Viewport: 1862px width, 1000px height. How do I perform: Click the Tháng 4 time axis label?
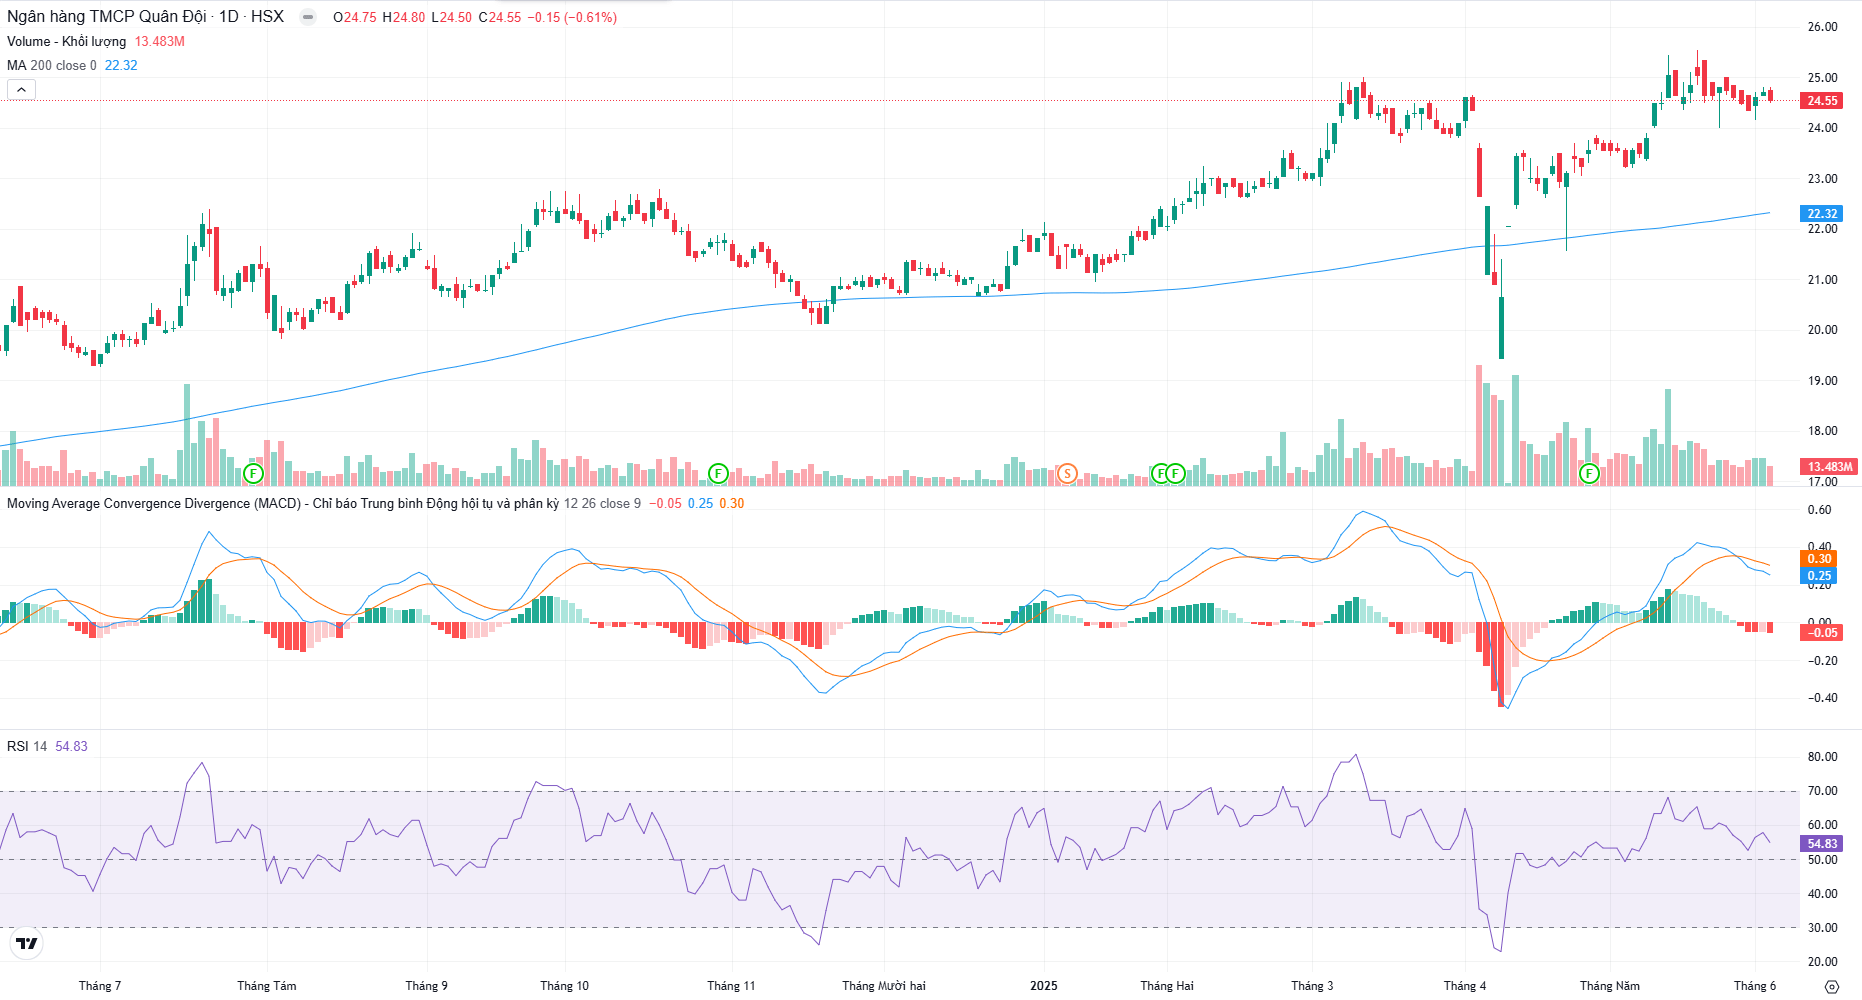pos(1465,986)
